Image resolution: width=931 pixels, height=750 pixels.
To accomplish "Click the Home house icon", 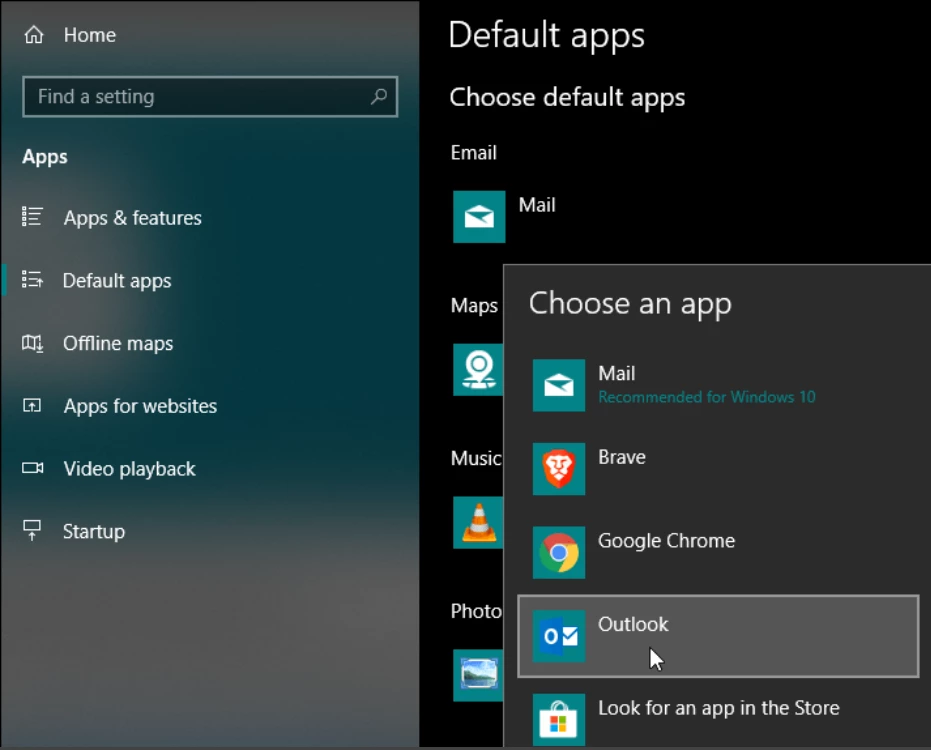I will pos(34,35).
